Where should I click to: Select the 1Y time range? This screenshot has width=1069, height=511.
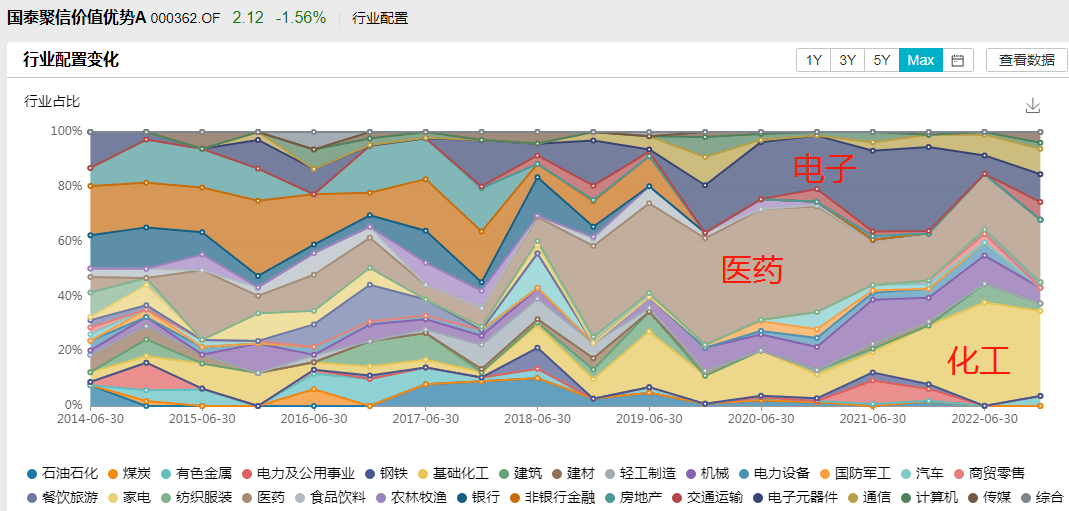[813, 60]
